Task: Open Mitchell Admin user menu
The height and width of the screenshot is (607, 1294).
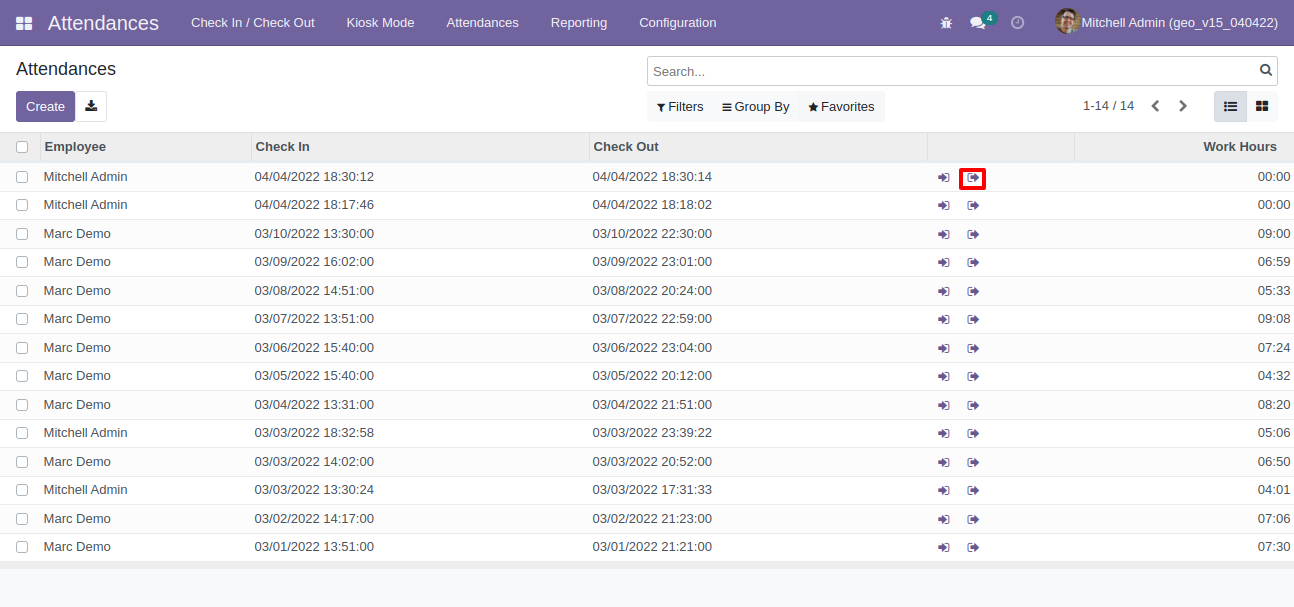Action: pyautogui.click(x=1167, y=23)
